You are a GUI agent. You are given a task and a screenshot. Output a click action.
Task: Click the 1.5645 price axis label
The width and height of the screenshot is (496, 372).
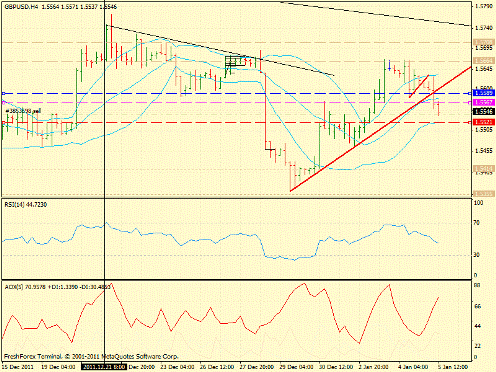pyautogui.click(x=484, y=69)
